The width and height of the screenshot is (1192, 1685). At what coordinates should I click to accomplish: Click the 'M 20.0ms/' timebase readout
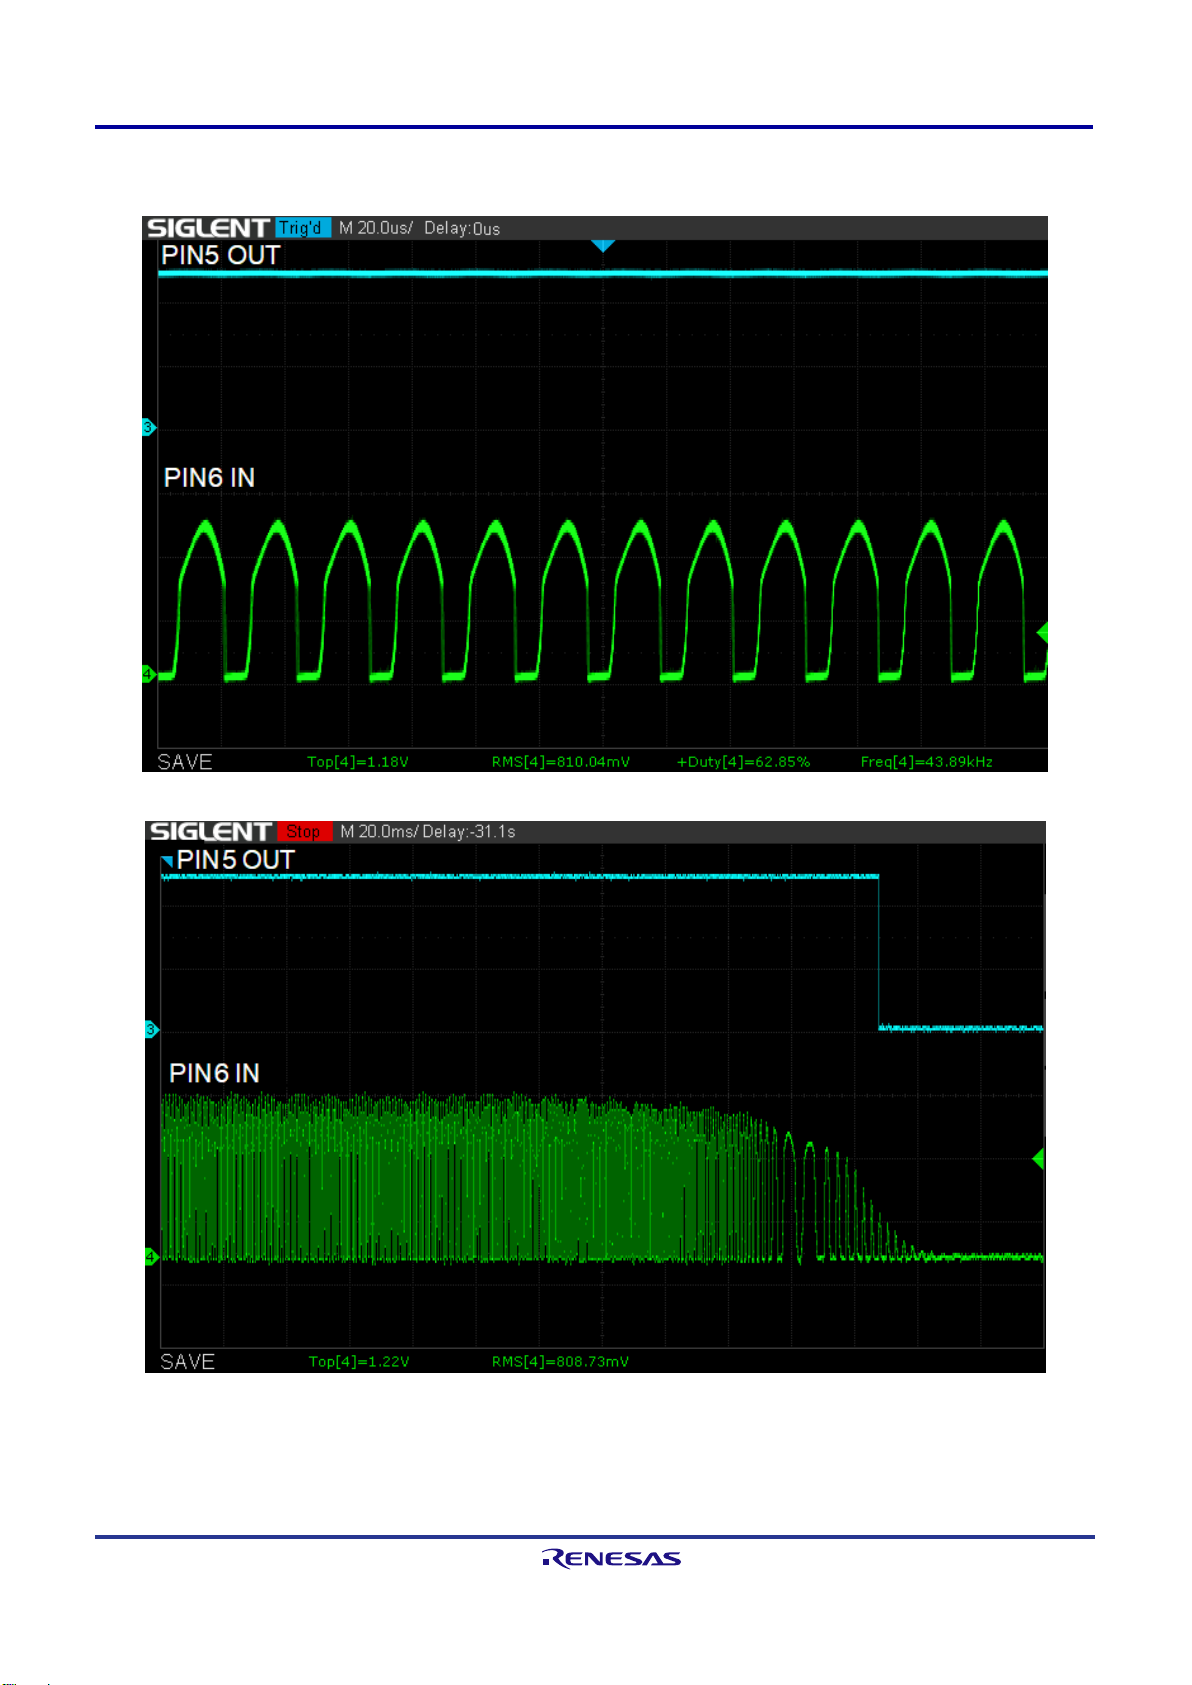(379, 832)
